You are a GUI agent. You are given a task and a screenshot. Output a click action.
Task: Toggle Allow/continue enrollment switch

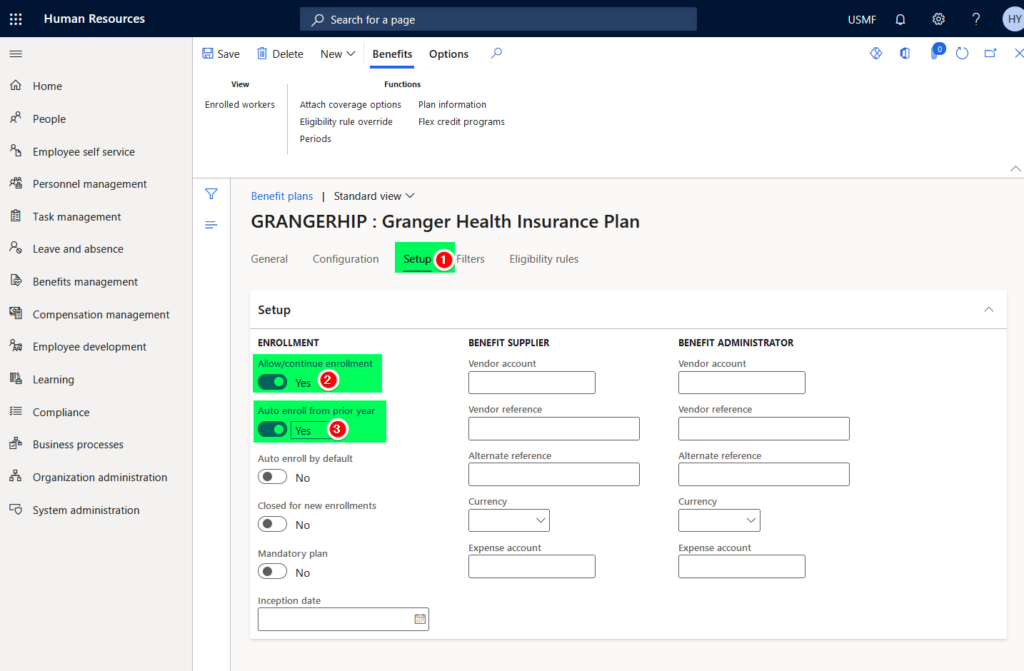coord(272,382)
